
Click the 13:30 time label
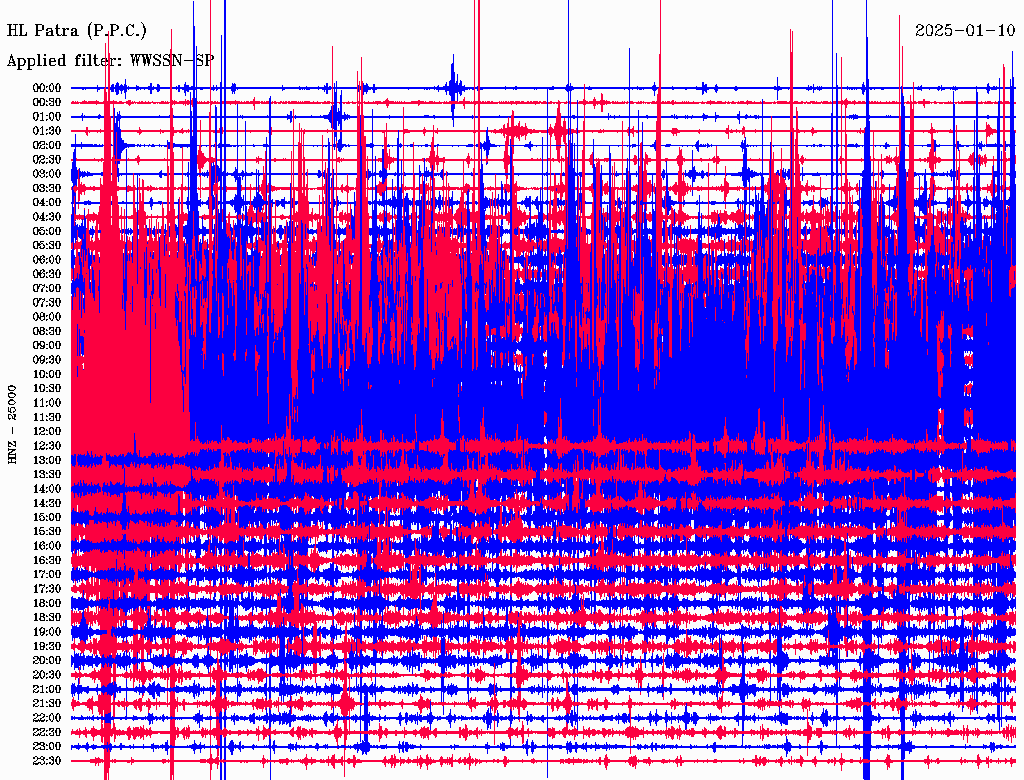click(x=47, y=475)
